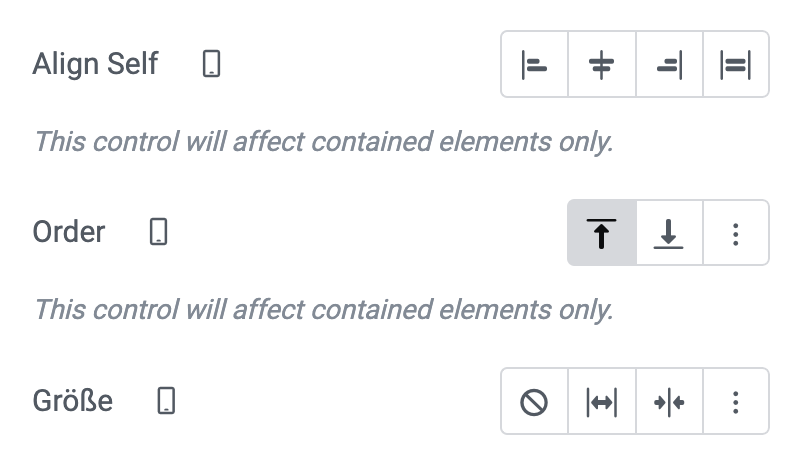
Task: Open custom Größe options (three dots)
Action: [736, 401]
